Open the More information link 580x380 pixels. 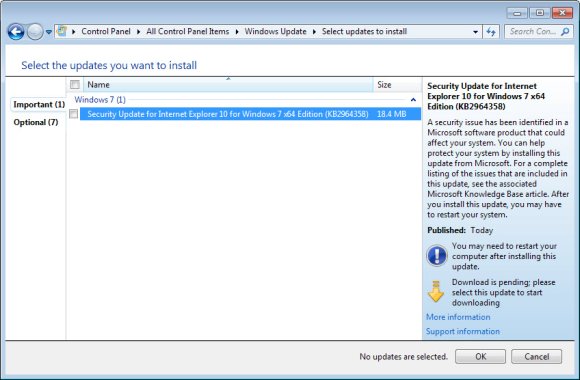(458, 317)
